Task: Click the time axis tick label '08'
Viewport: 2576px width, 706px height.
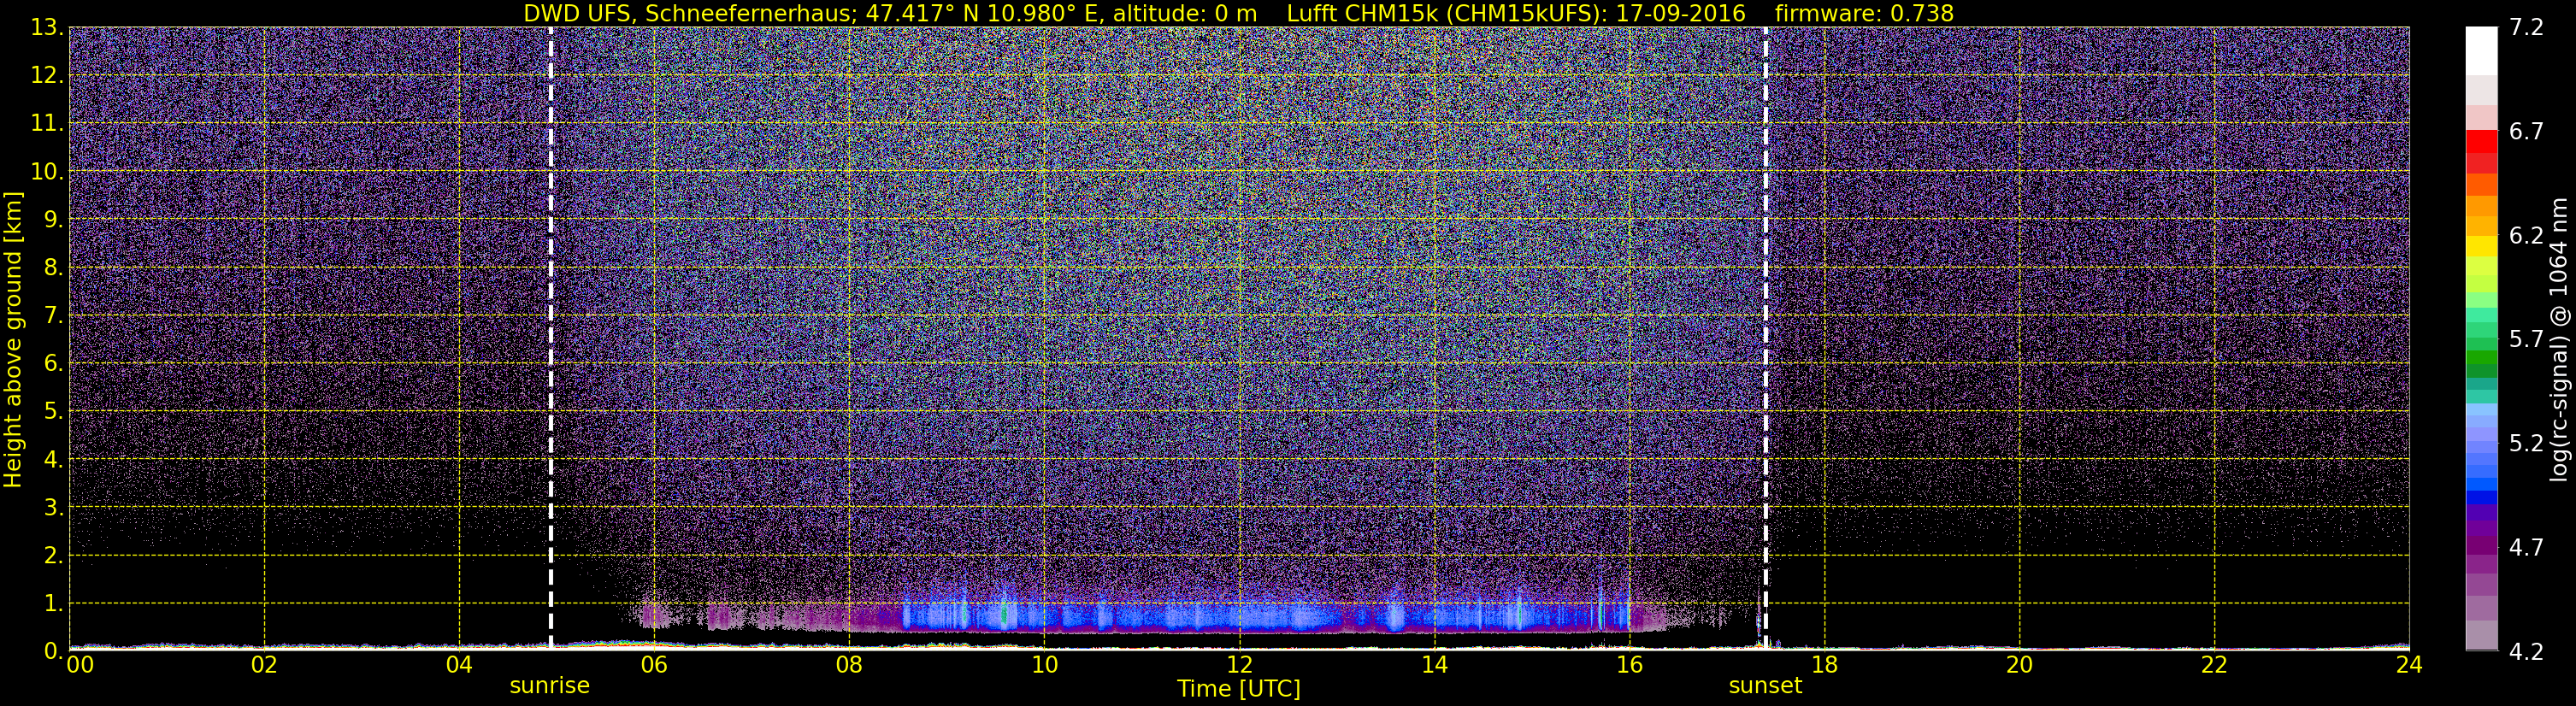Action: [849, 665]
